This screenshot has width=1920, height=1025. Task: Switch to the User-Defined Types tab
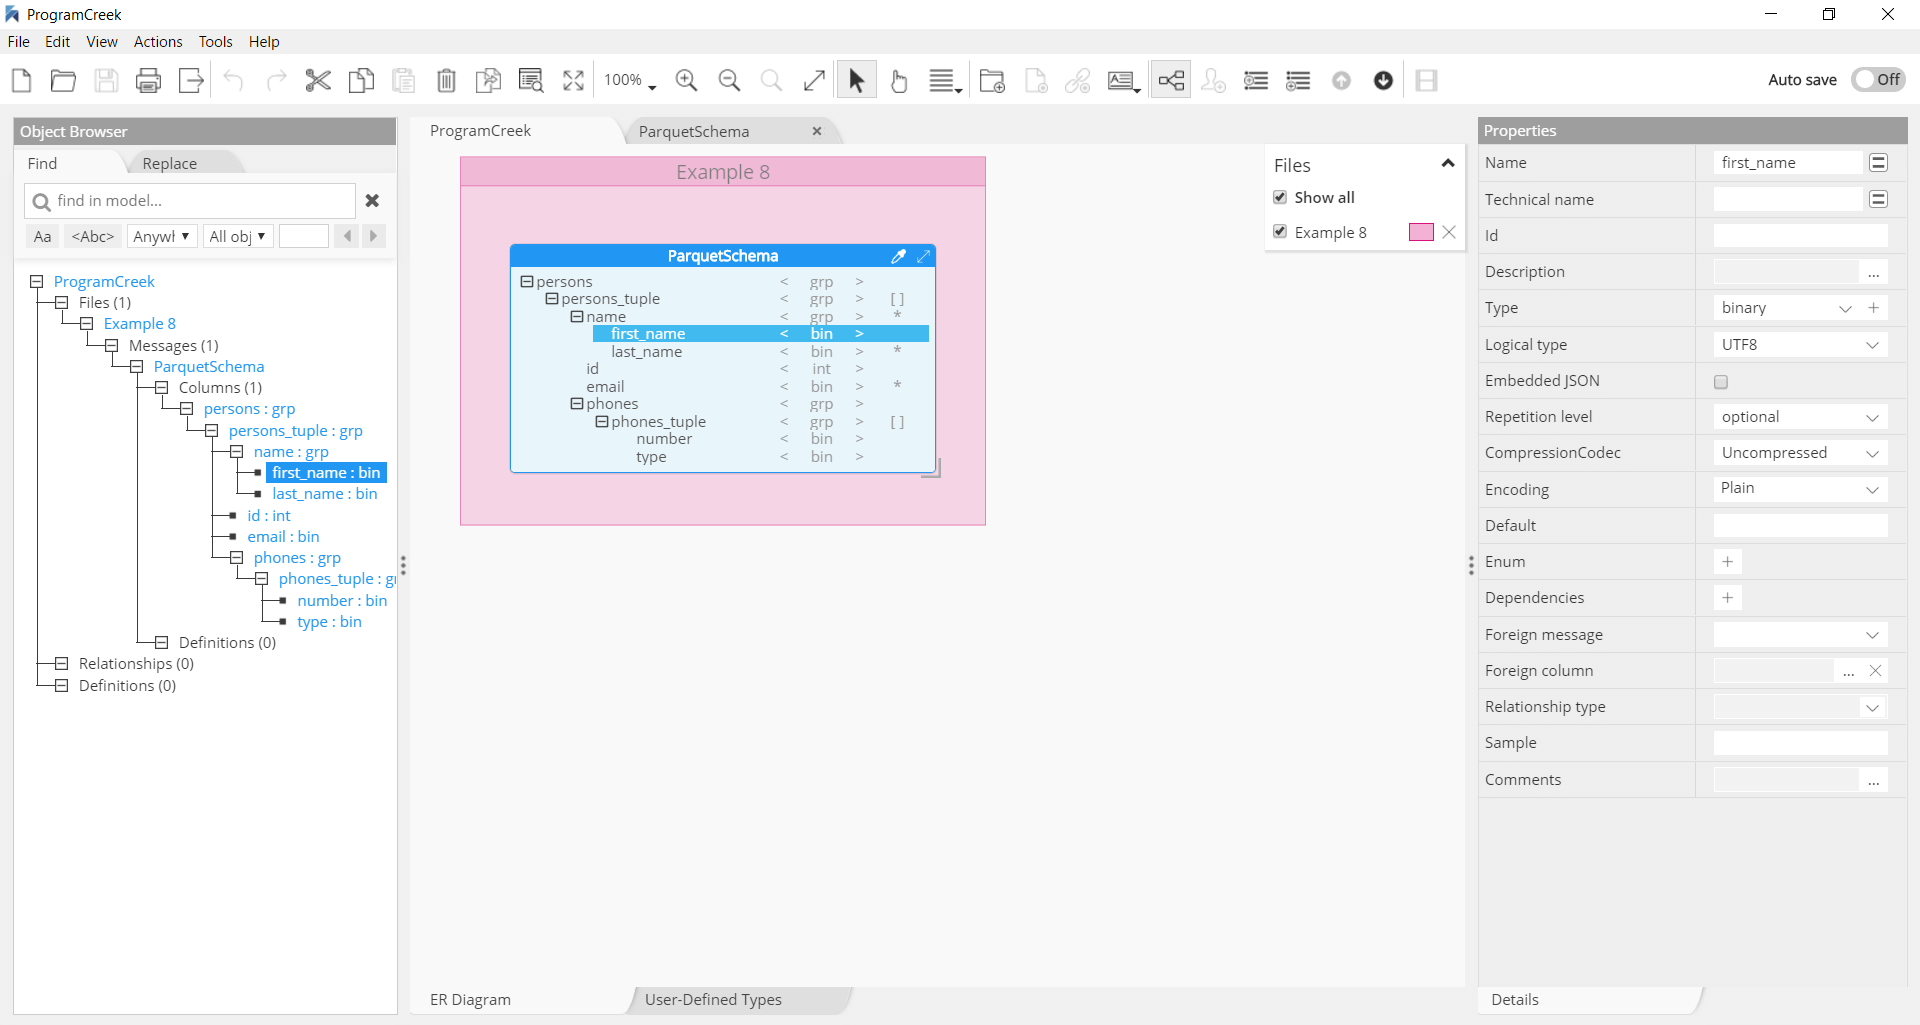pyautogui.click(x=713, y=999)
